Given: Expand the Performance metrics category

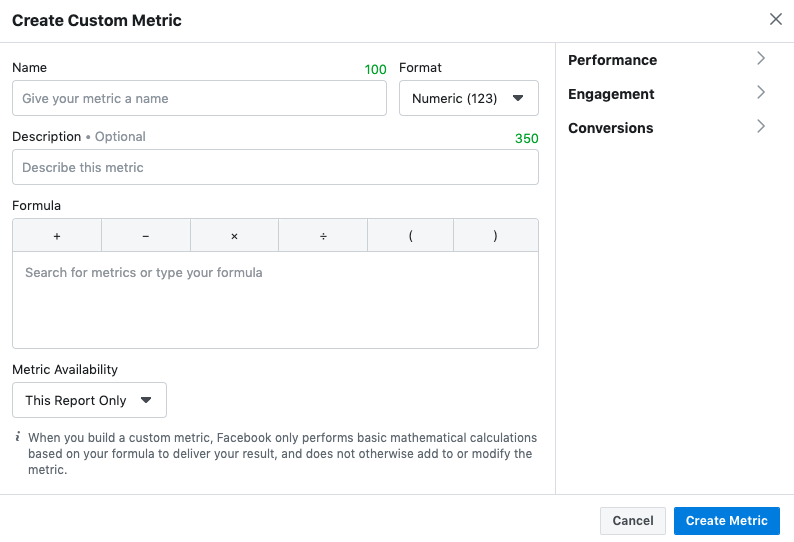Looking at the screenshot, I should pyautogui.click(x=761, y=59).
